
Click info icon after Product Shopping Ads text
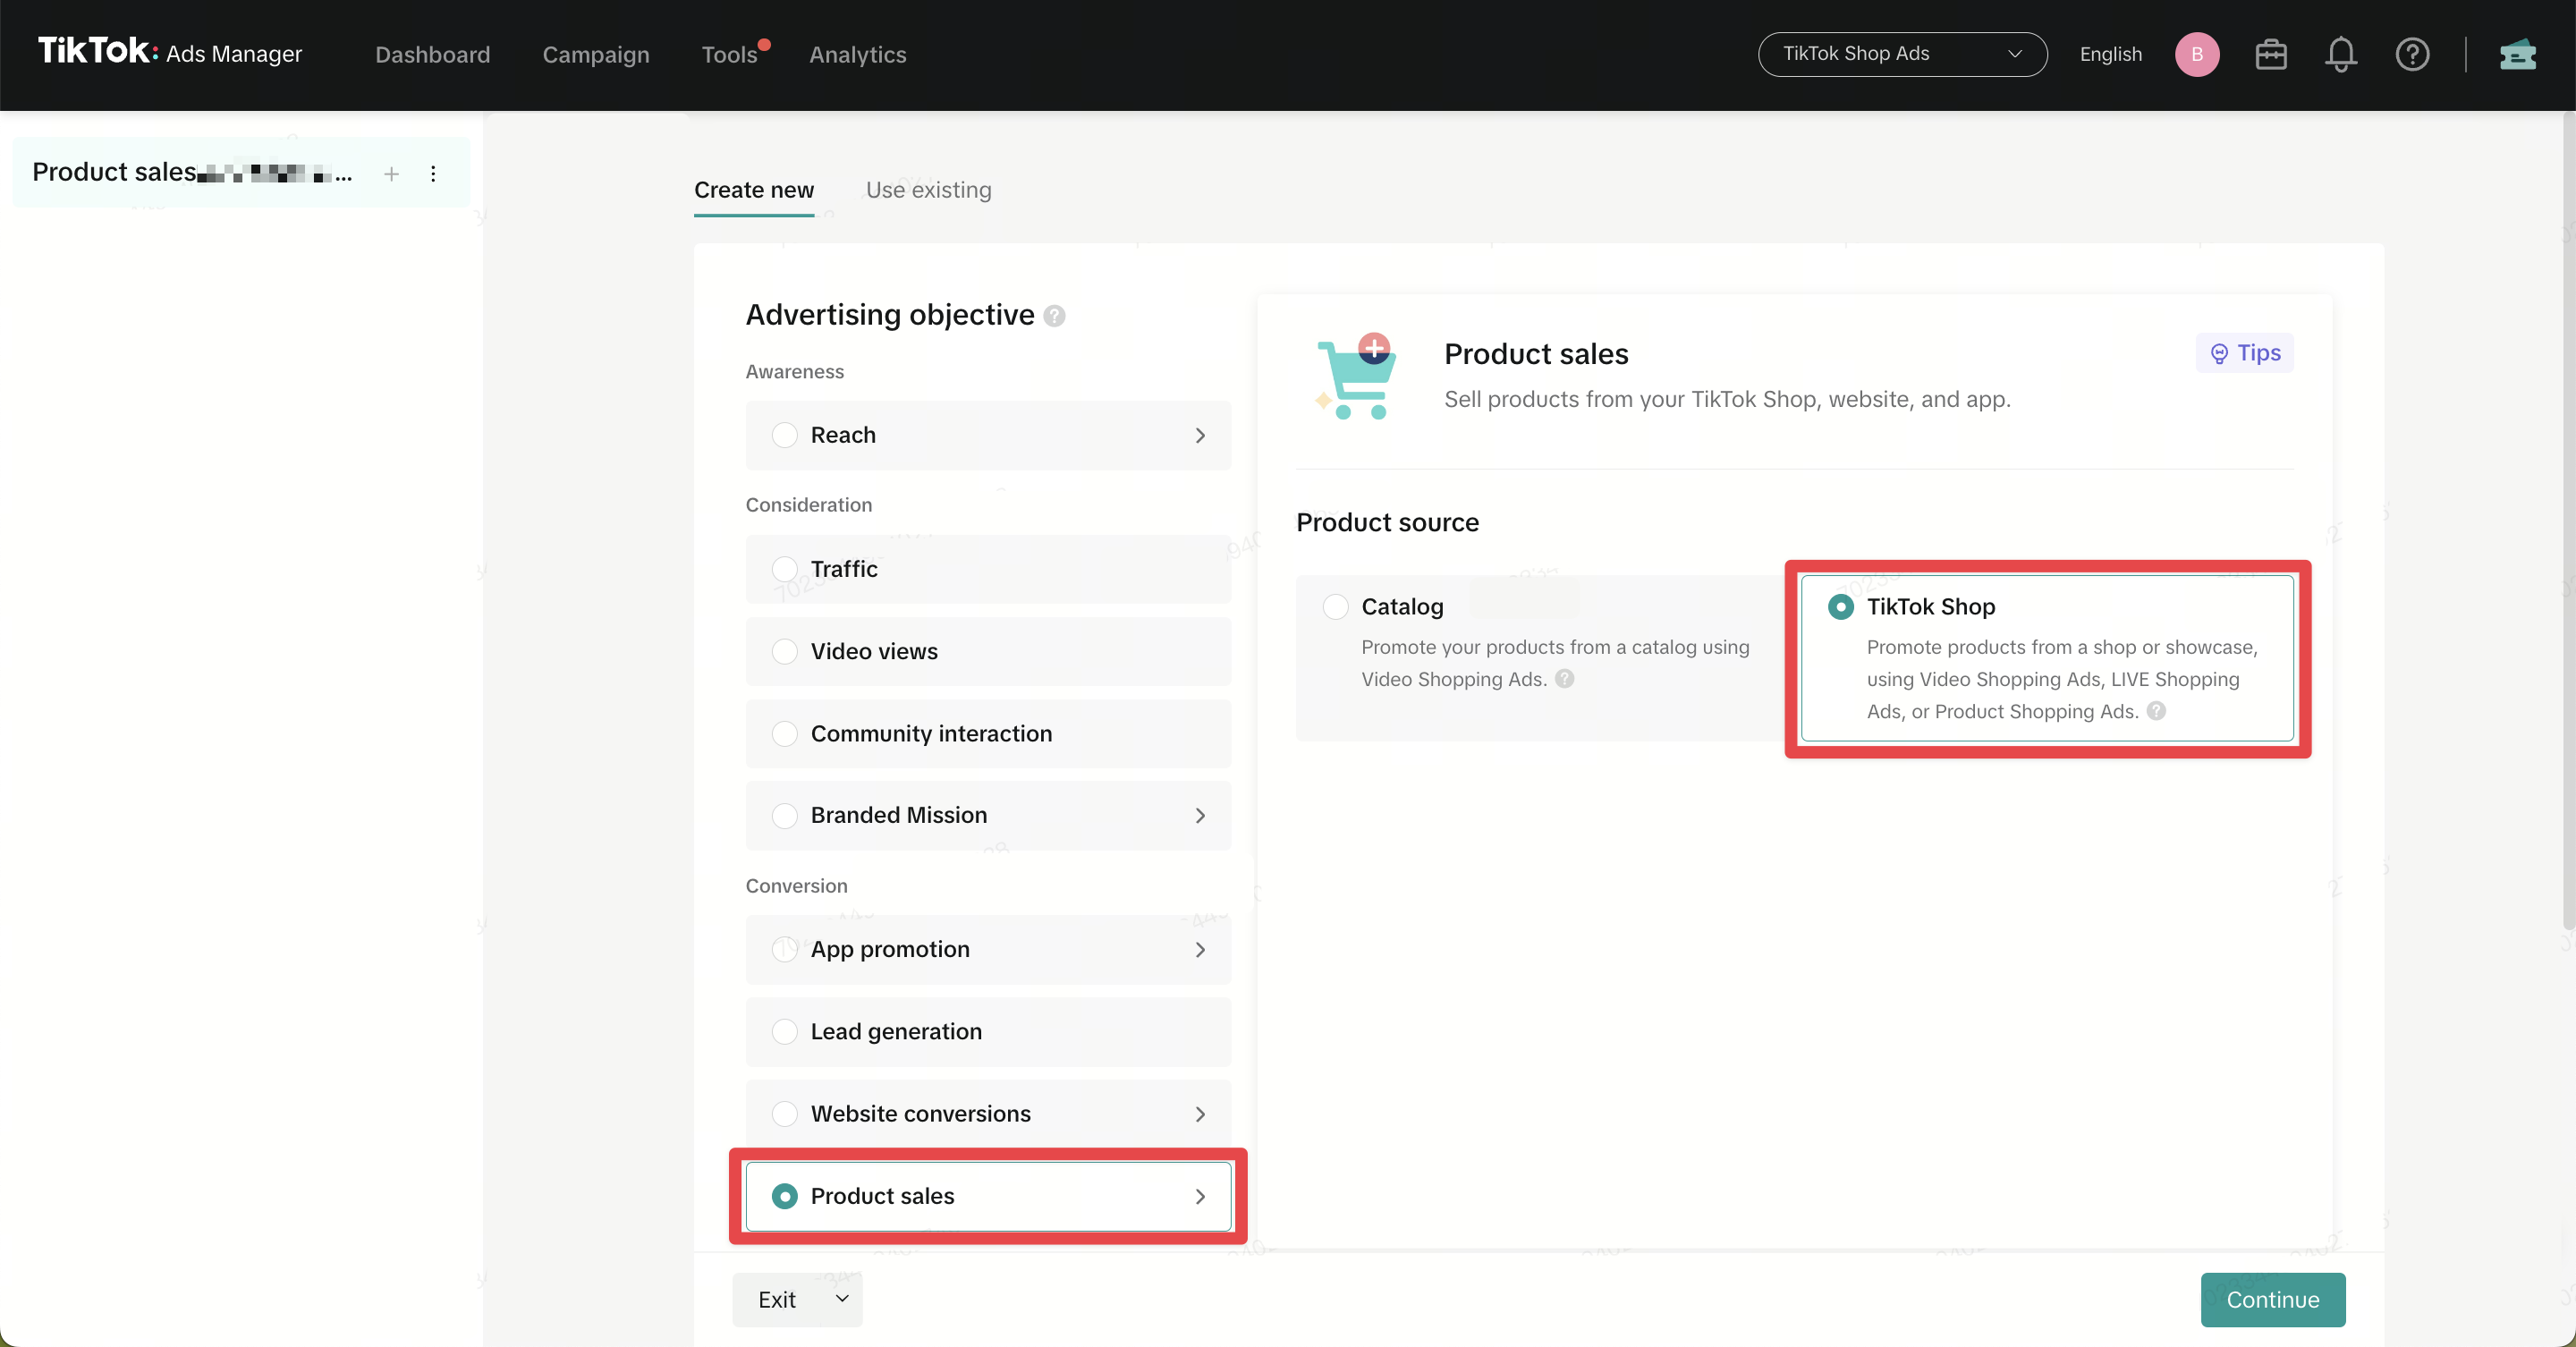2157,711
